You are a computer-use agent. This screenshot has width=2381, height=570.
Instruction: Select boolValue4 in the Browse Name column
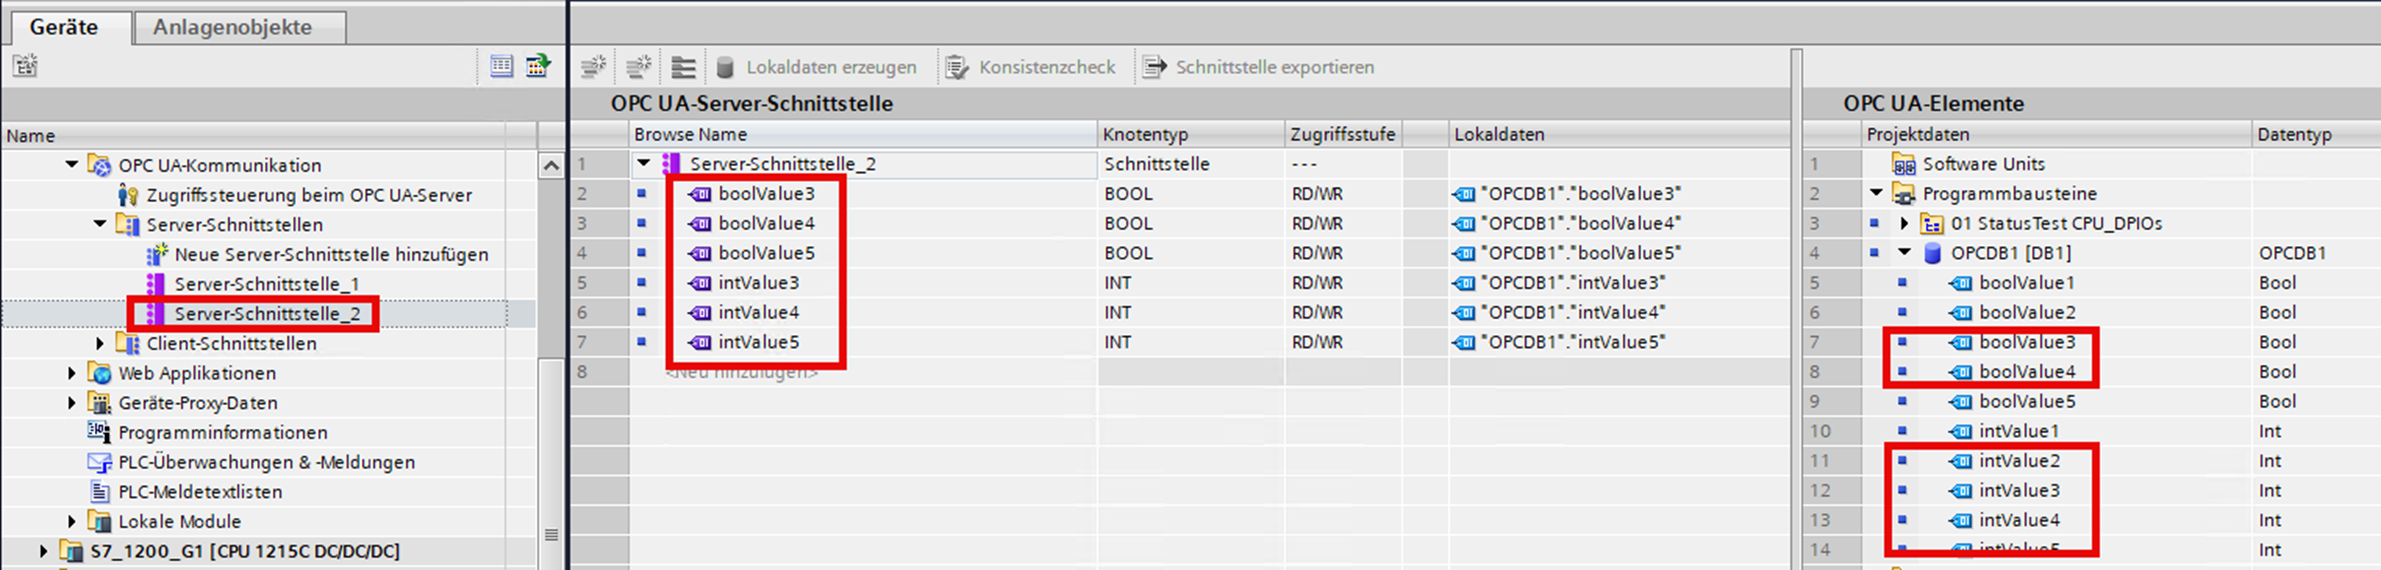(766, 223)
